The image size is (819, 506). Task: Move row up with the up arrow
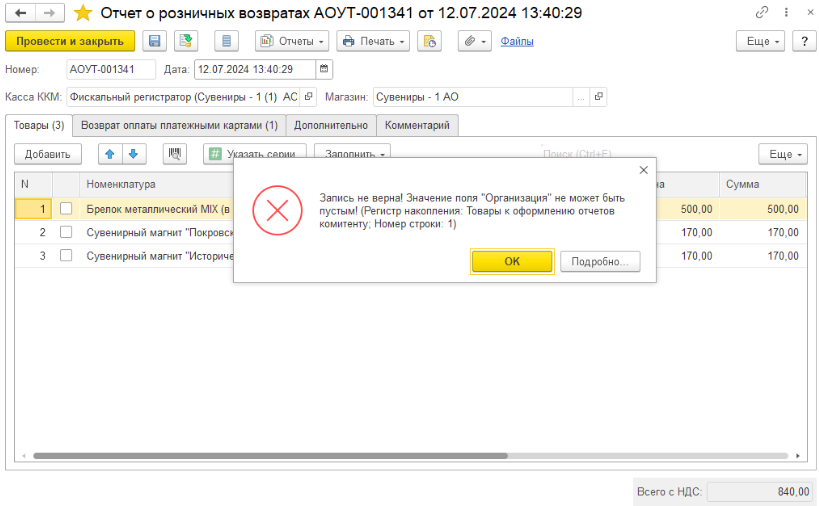[110, 154]
